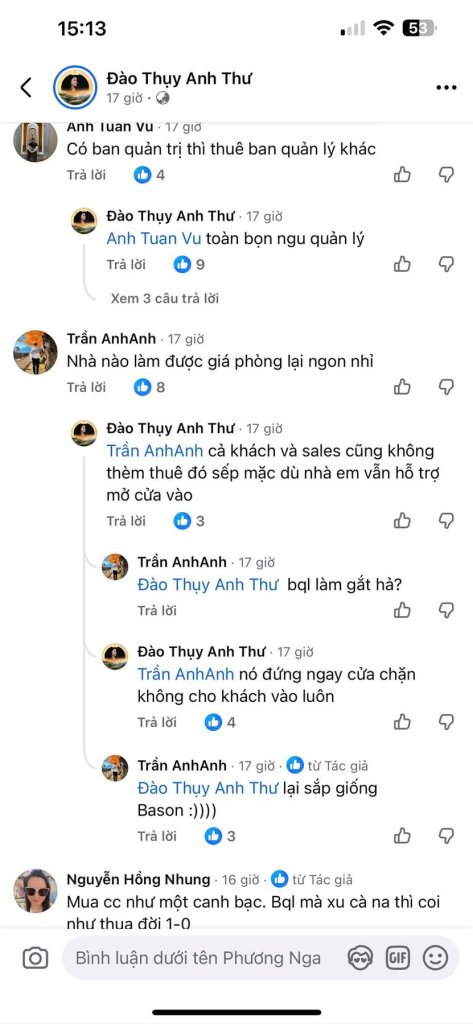Reply to 'lại sắp giống Bason' comment

click(157, 835)
